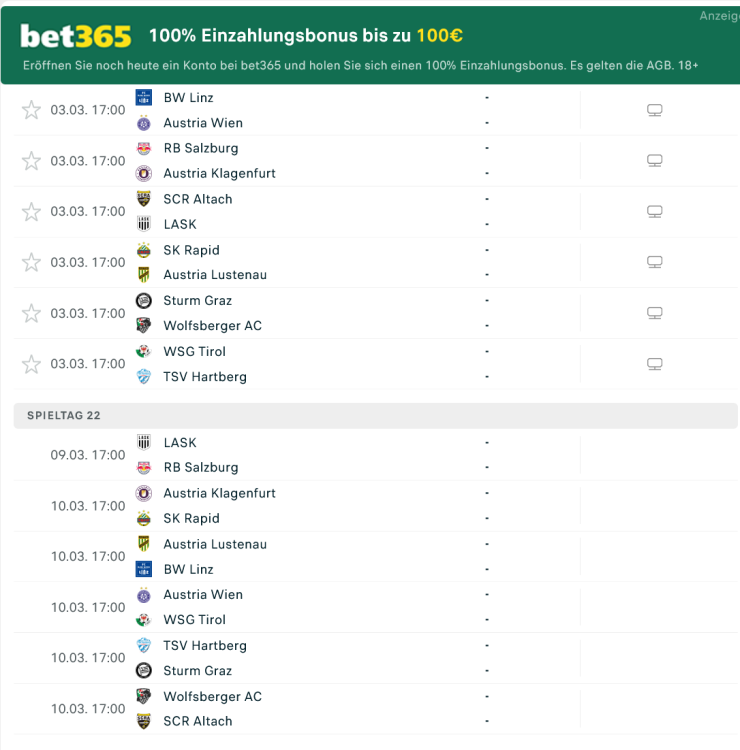The height and width of the screenshot is (750, 740).
Task: Open the 100% Einzahlungsbonus banner offer
Action: pyautogui.click(x=305, y=36)
